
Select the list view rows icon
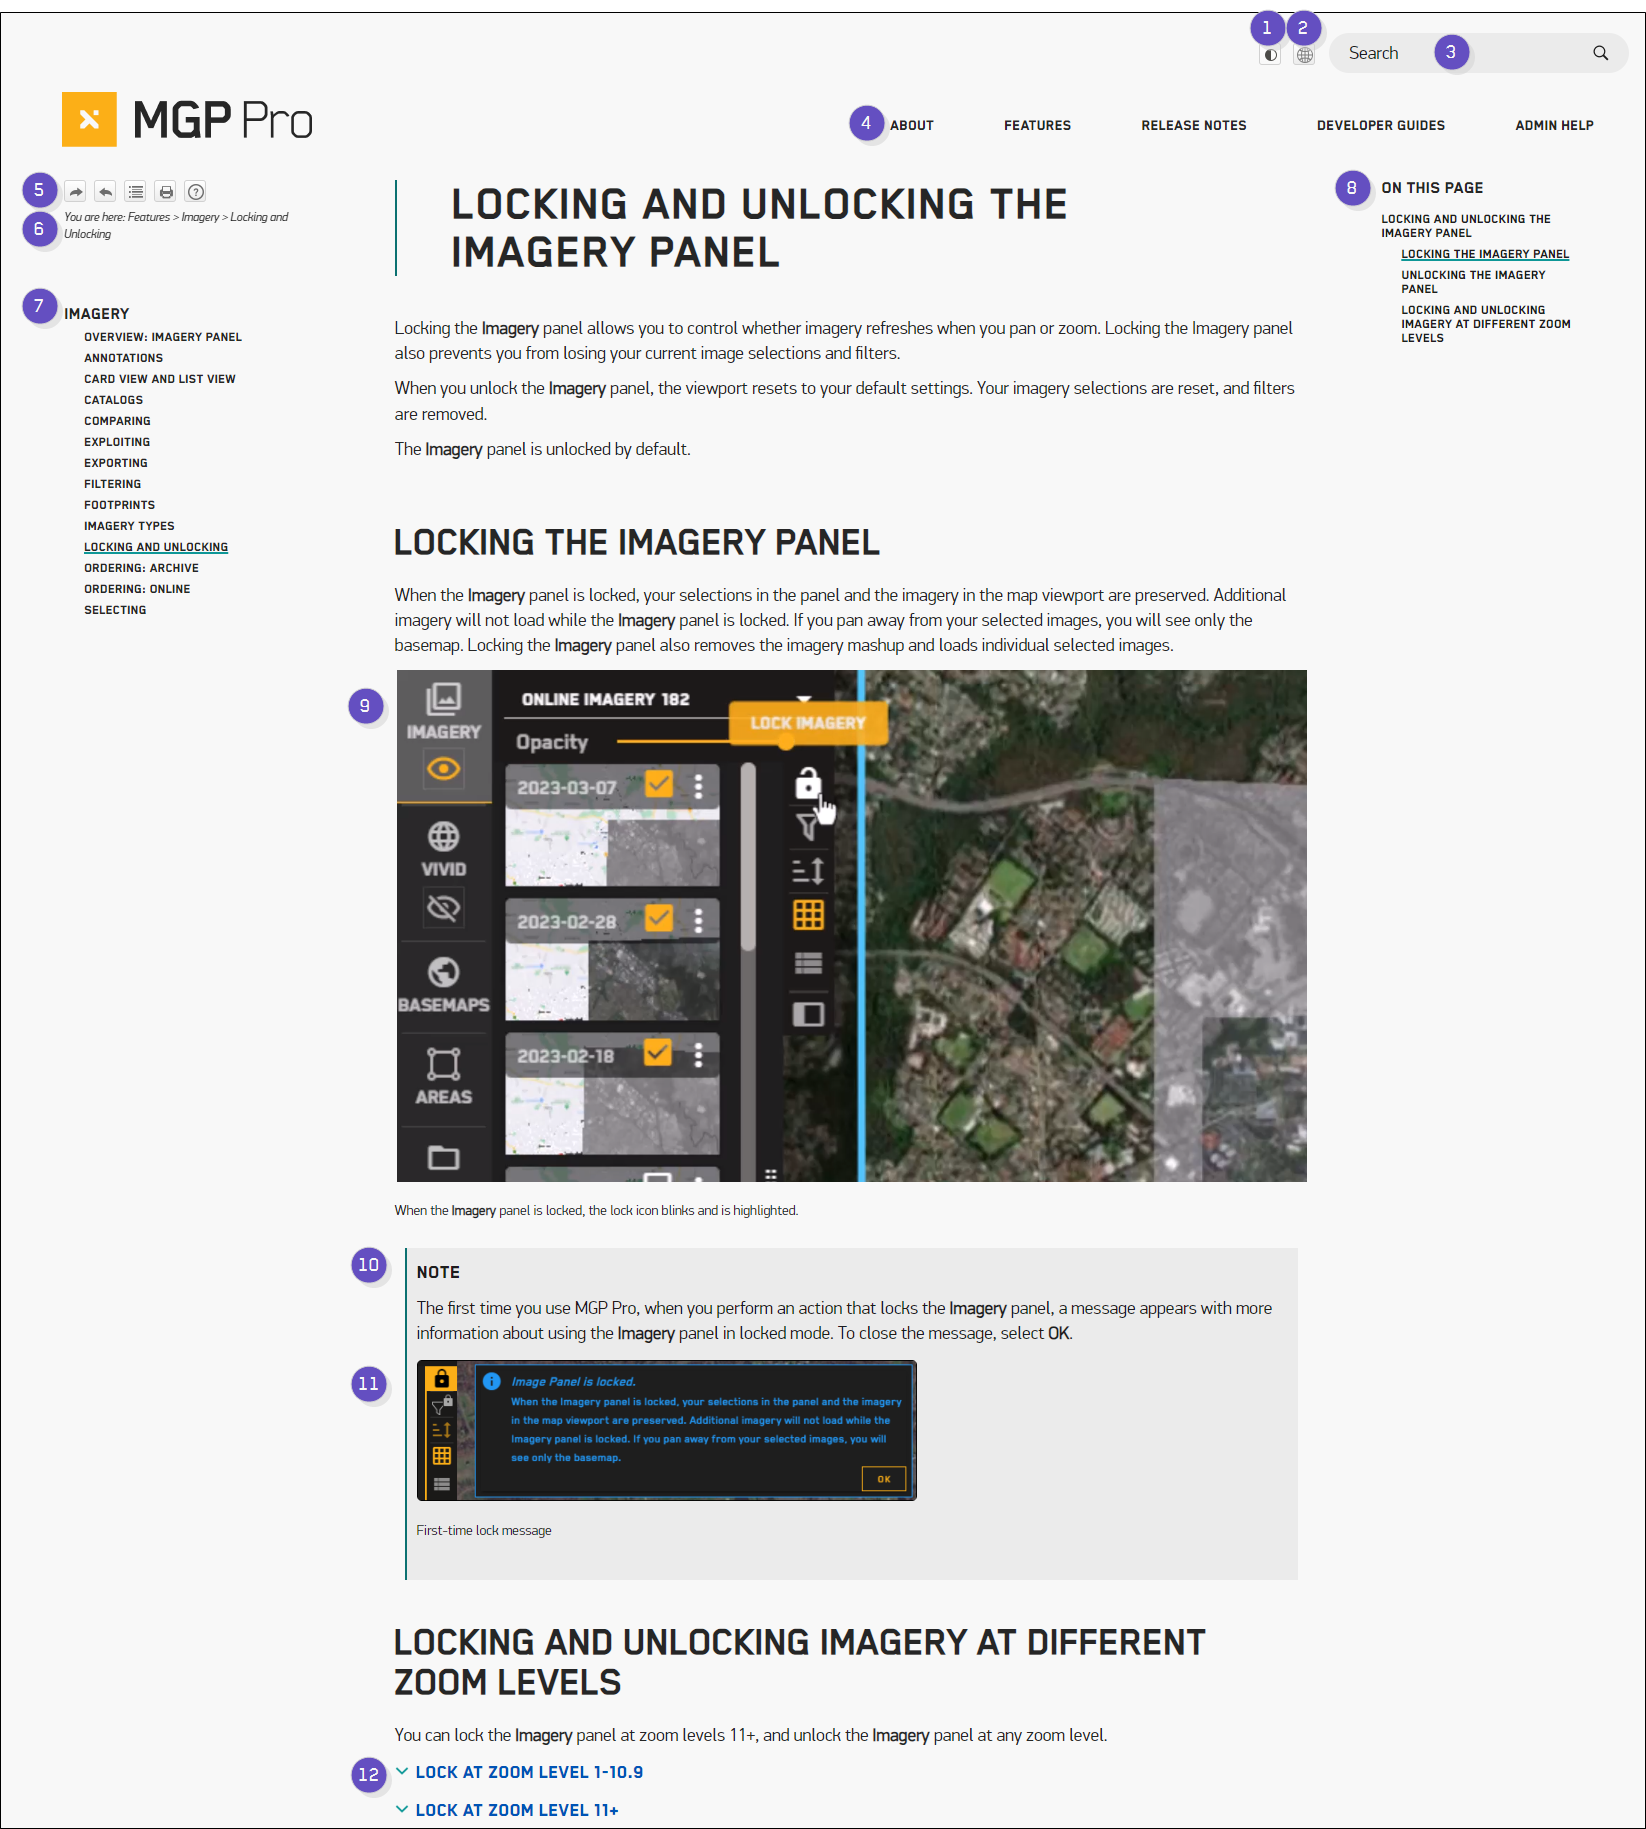808,963
